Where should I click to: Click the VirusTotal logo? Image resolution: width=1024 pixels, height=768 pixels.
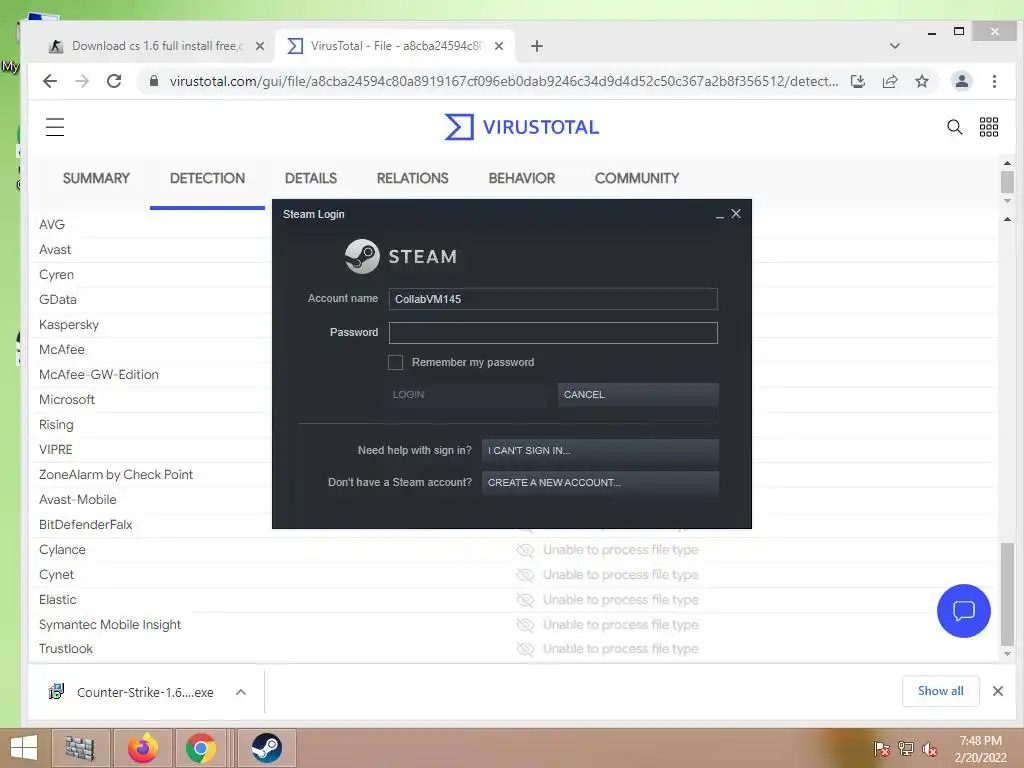tap(521, 127)
